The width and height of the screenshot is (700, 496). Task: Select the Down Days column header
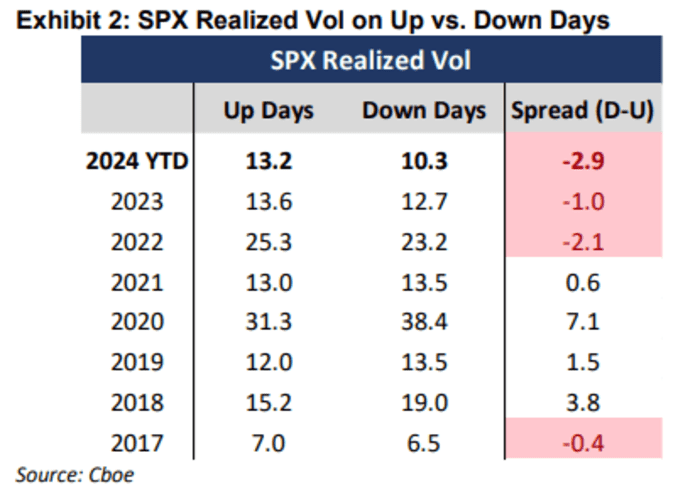[424, 110]
